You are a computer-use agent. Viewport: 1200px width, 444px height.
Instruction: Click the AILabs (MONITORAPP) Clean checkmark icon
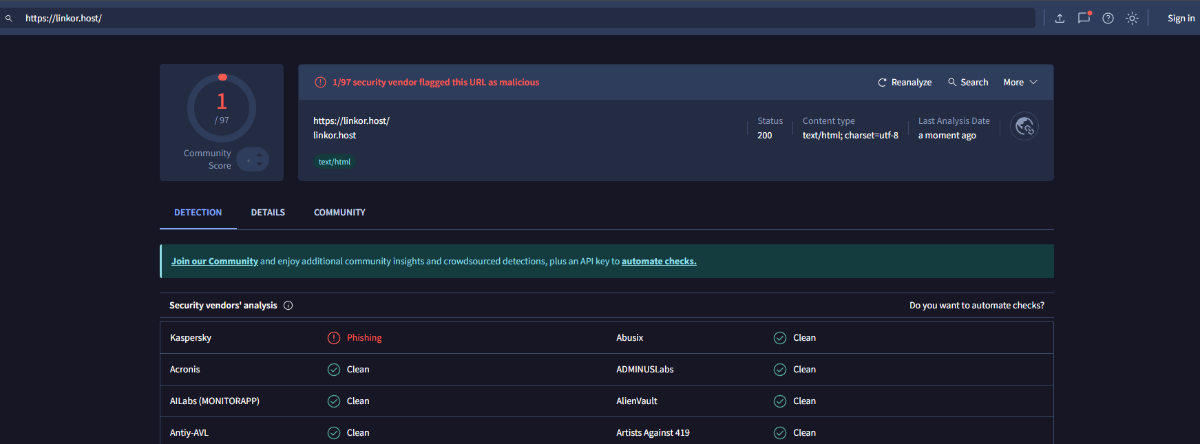[334, 401]
